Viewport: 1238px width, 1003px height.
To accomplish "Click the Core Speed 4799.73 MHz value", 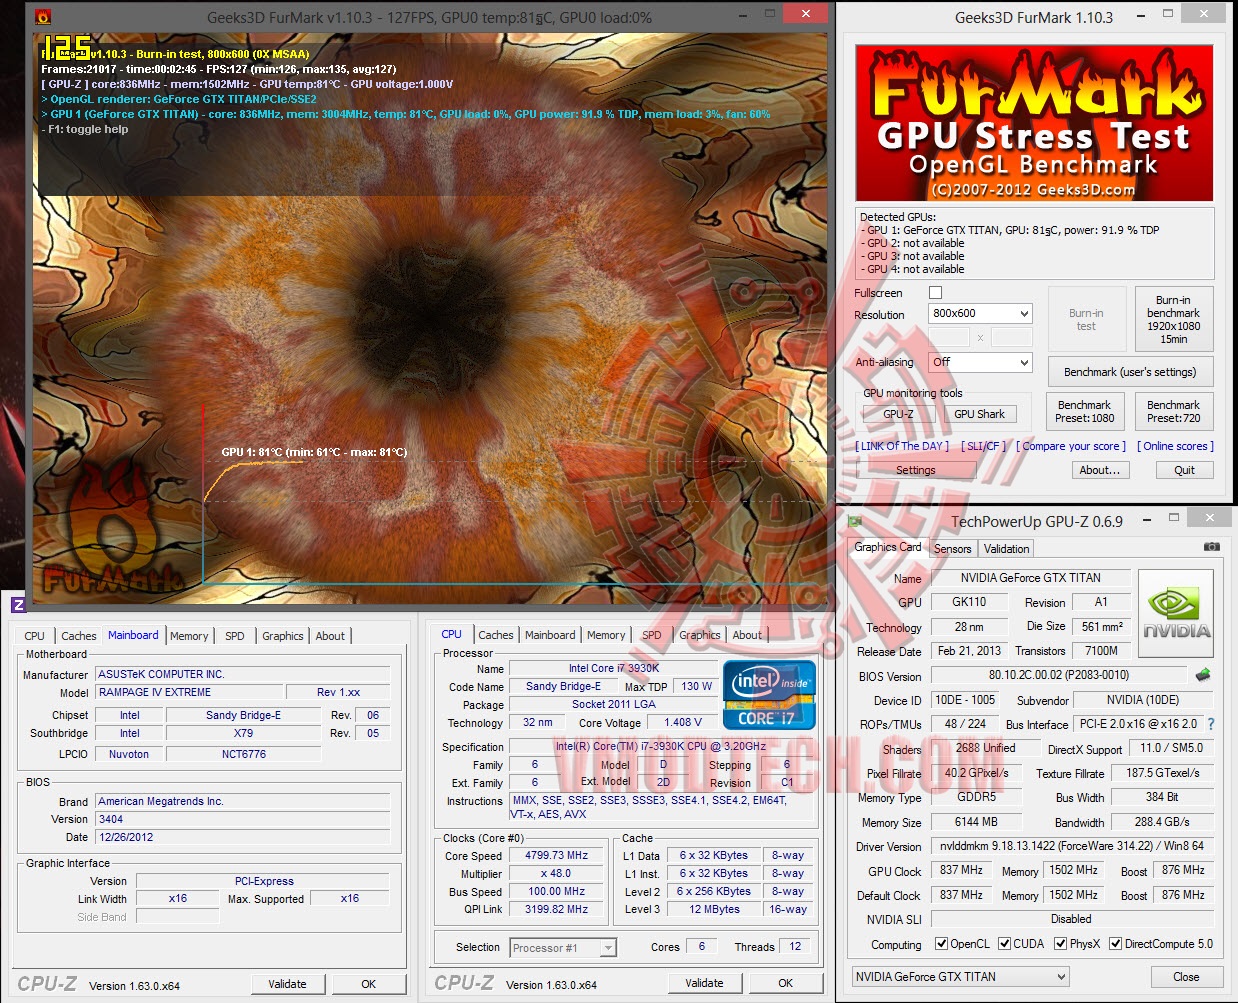I will (x=556, y=855).
